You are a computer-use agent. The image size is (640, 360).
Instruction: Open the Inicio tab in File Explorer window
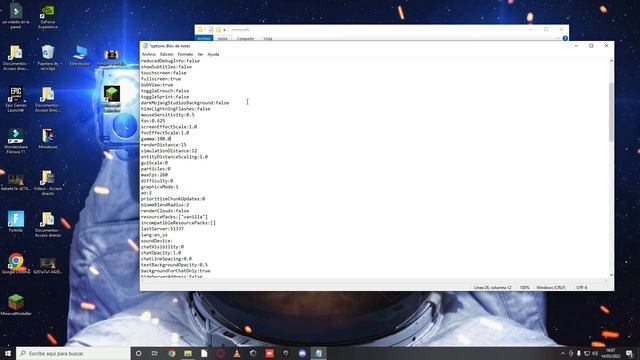[223, 38]
